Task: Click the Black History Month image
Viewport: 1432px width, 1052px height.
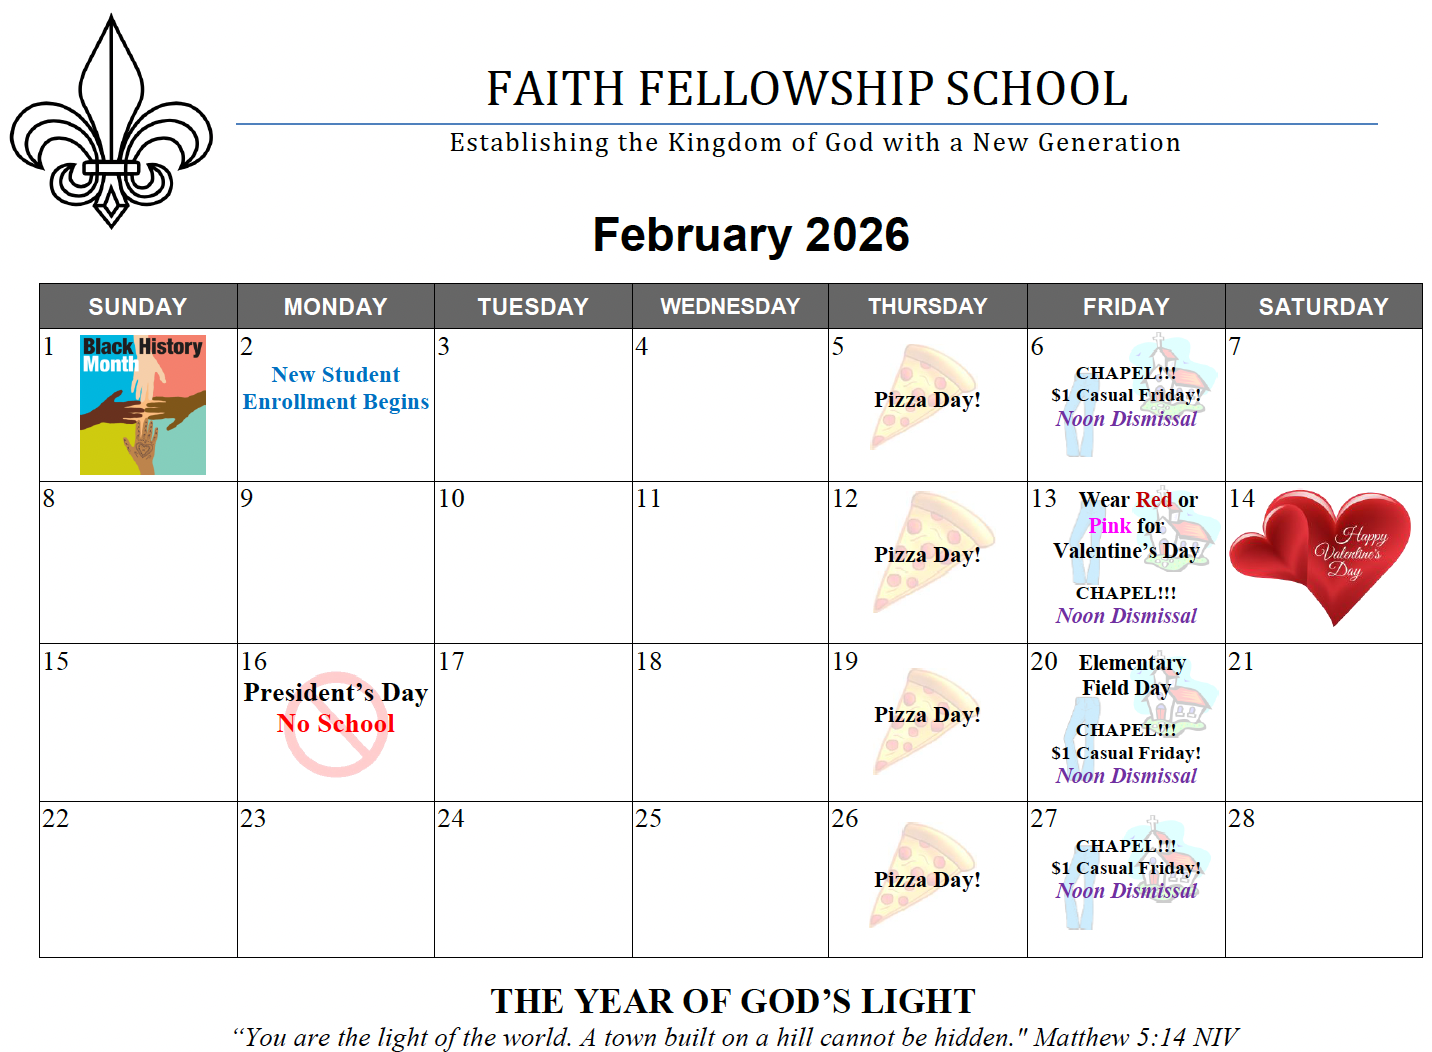Action: [143, 405]
